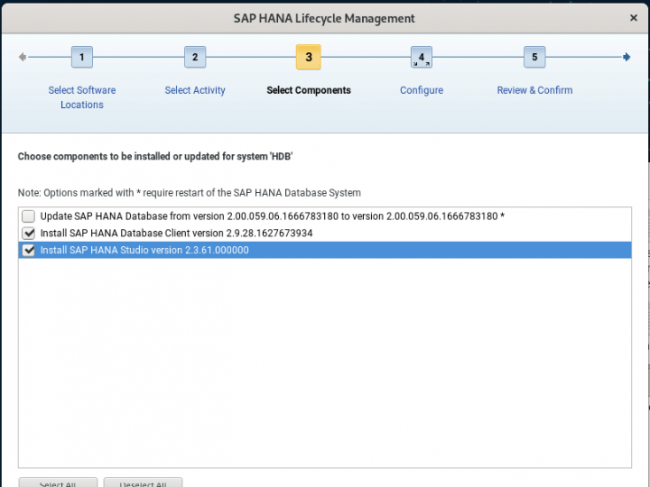This screenshot has height=487, width=650.
Task: Open the Configure step label
Action: 422,90
